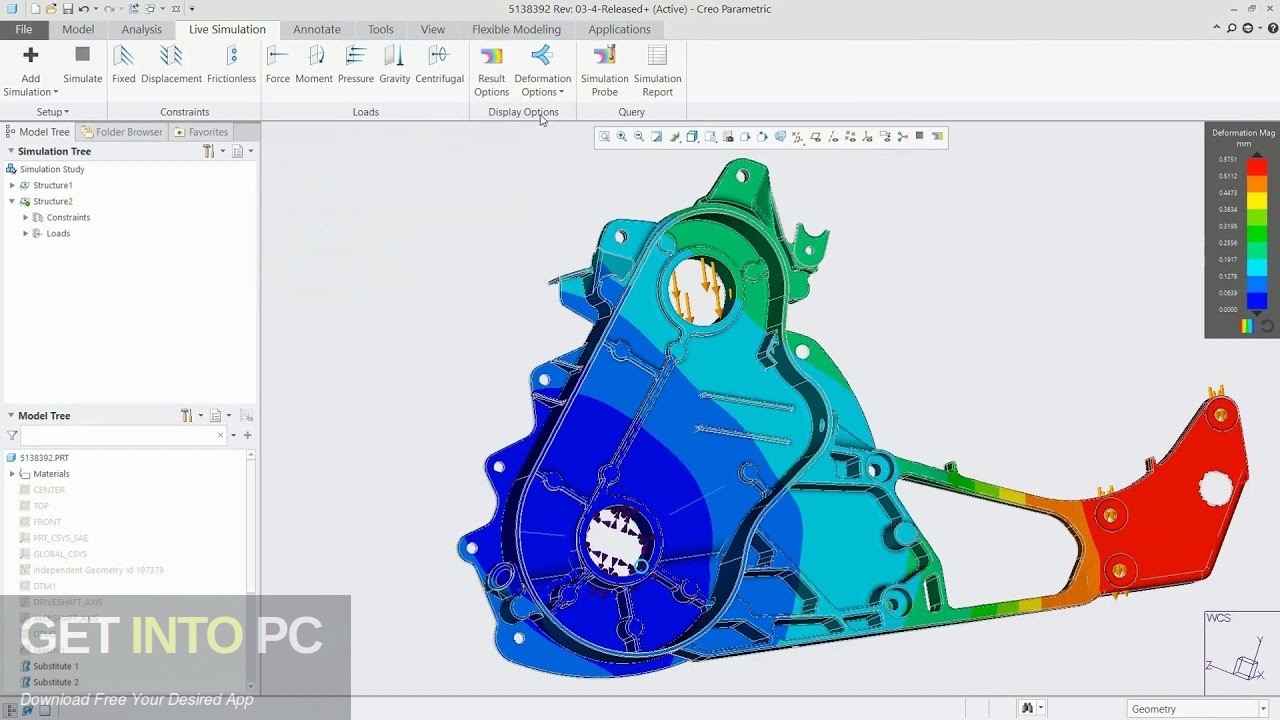Expand the Loads node
1280x720 pixels.
coord(25,233)
